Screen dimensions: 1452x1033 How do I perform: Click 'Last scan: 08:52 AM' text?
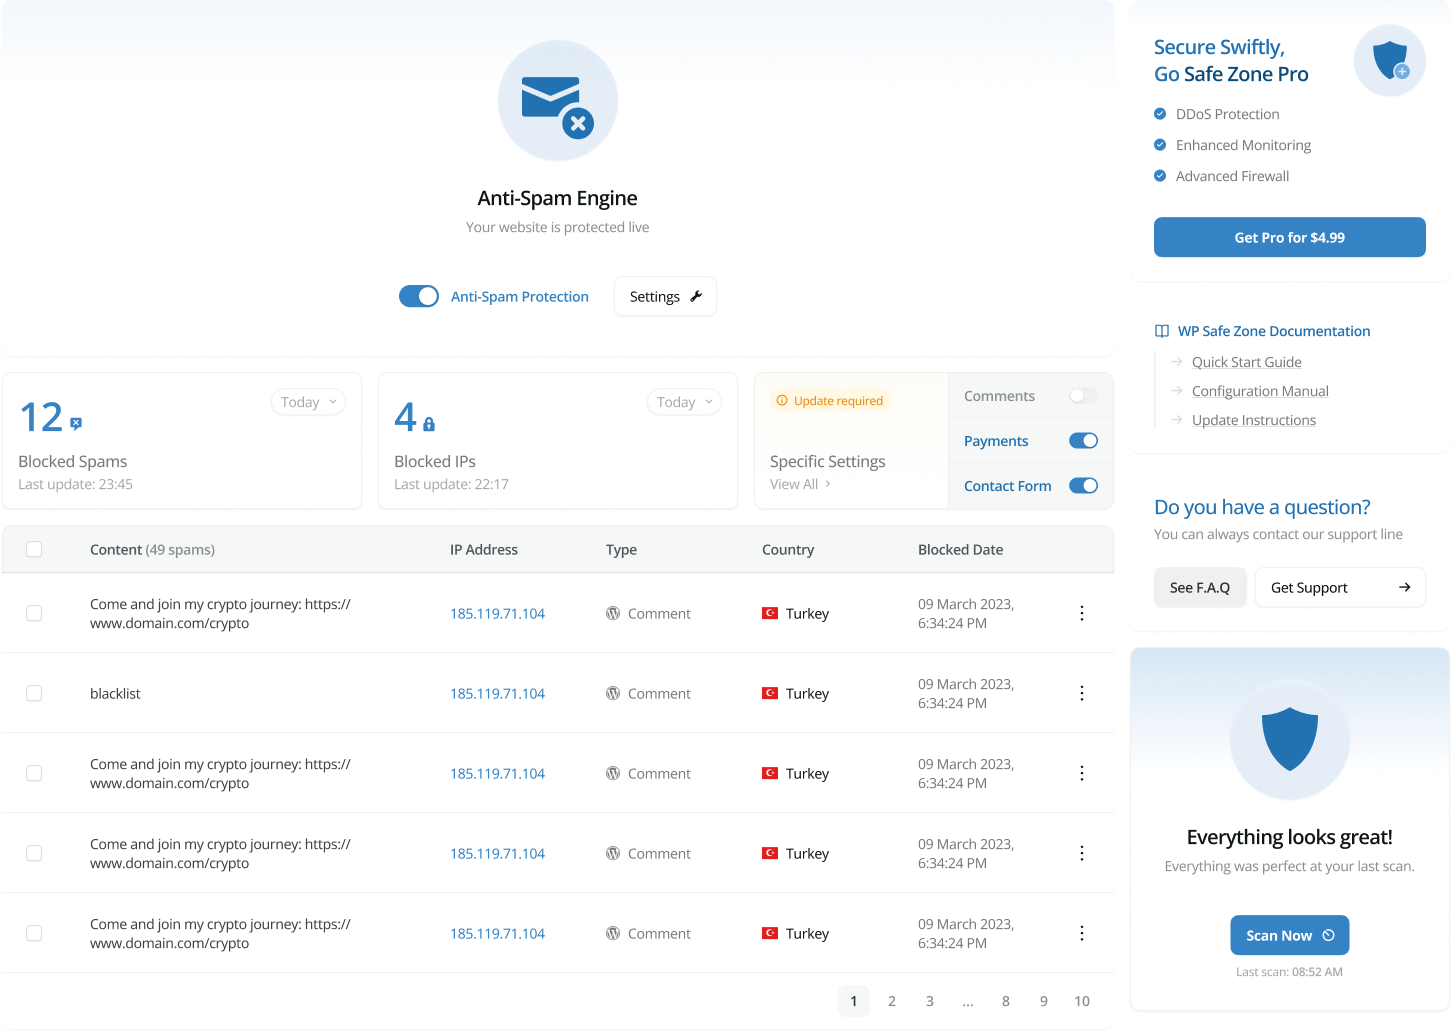point(1289,971)
